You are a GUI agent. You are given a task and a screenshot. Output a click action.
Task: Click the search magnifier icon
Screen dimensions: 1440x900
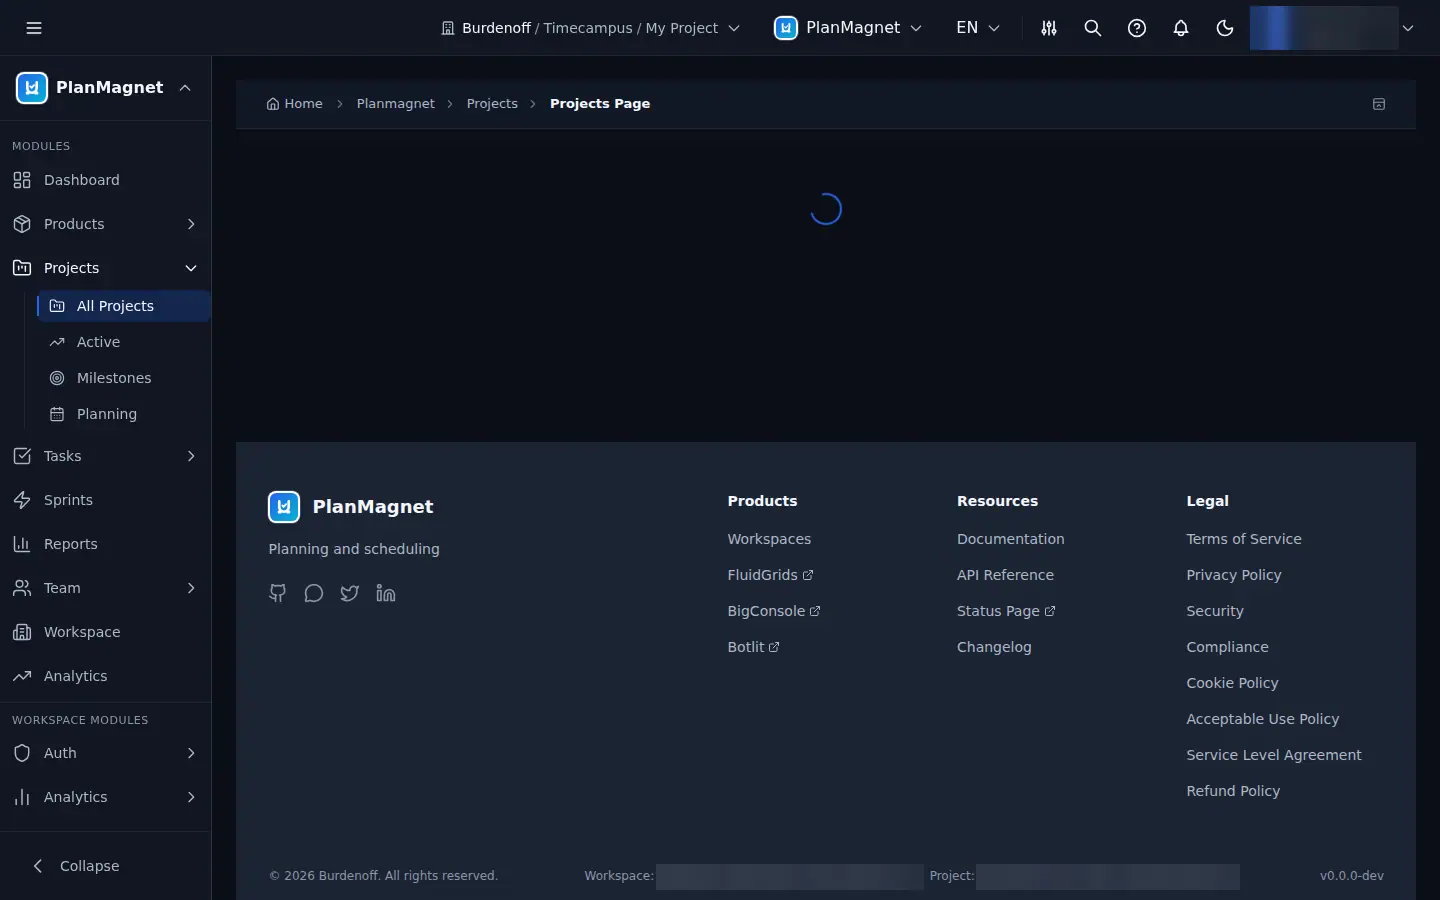click(1093, 28)
